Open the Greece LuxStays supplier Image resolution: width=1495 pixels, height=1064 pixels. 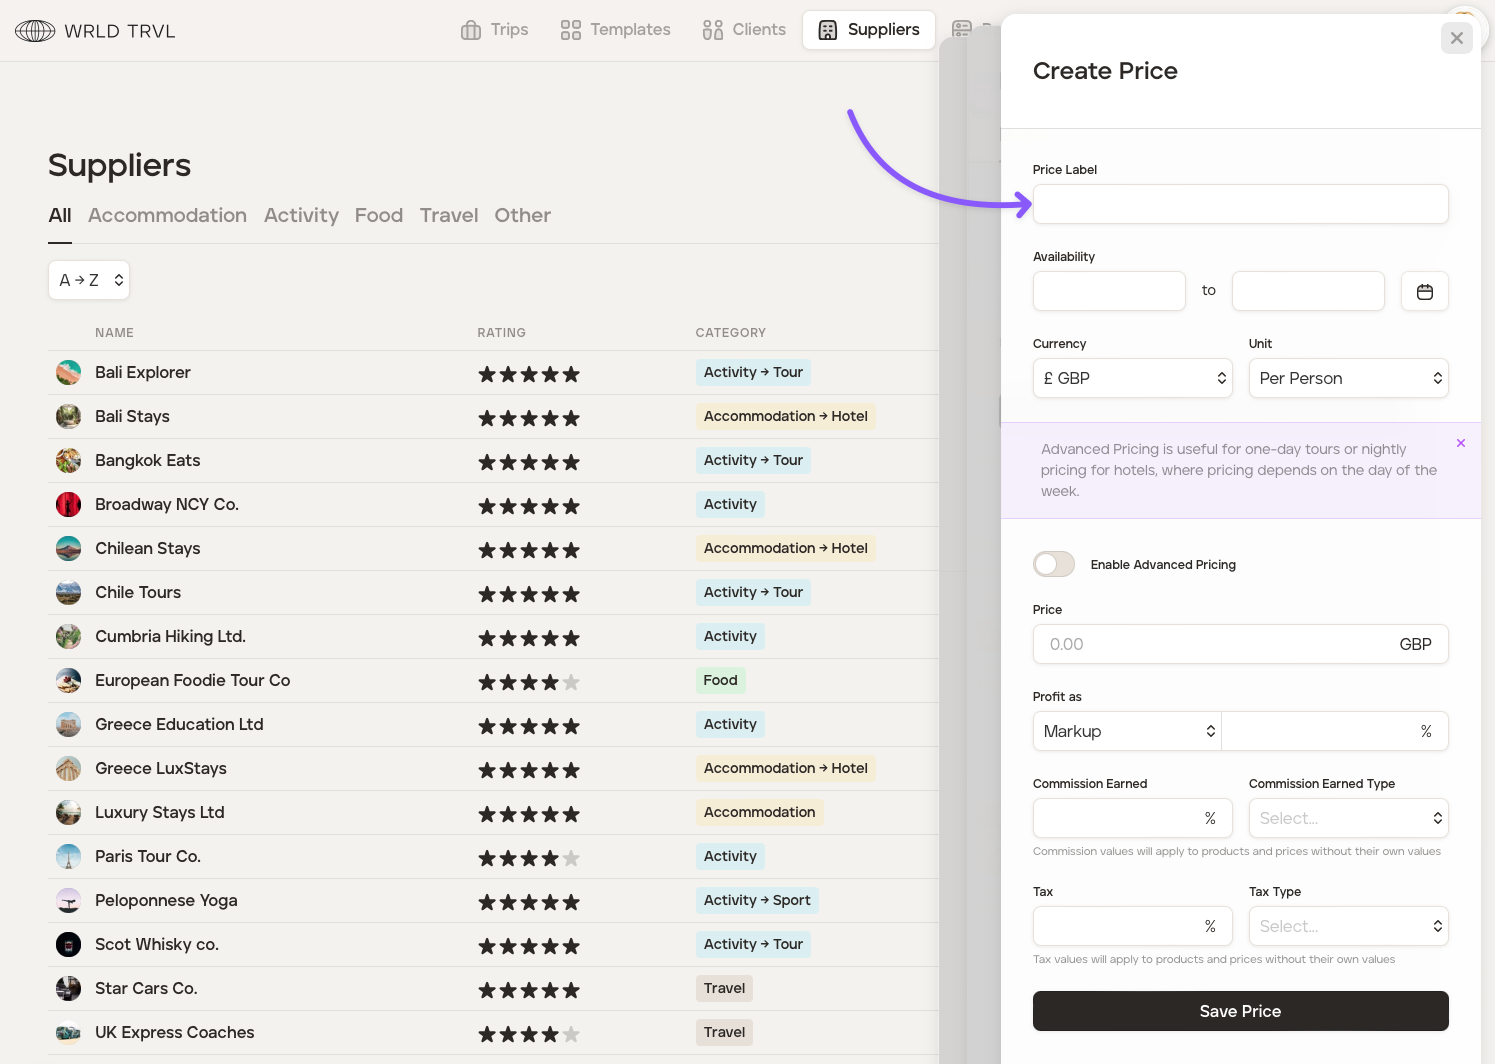coord(161,768)
